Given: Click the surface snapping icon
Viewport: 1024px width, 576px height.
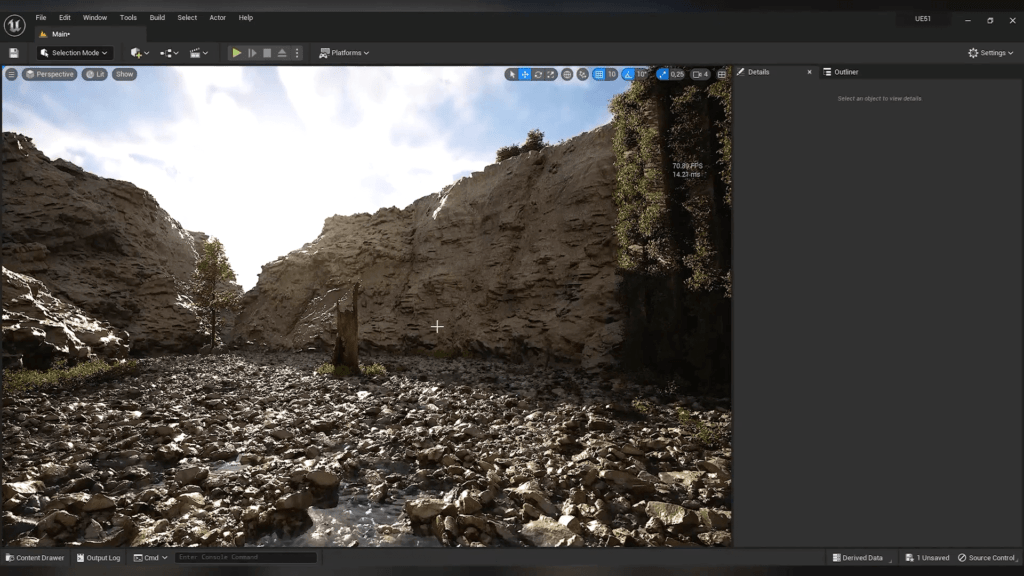Looking at the screenshot, I should point(582,74).
